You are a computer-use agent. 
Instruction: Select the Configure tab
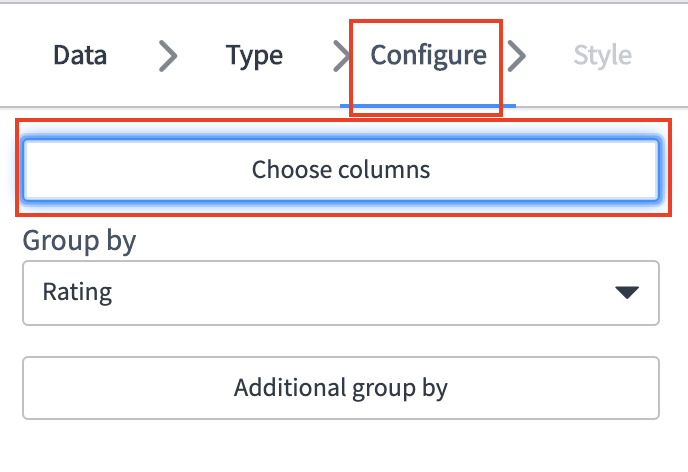tap(428, 55)
